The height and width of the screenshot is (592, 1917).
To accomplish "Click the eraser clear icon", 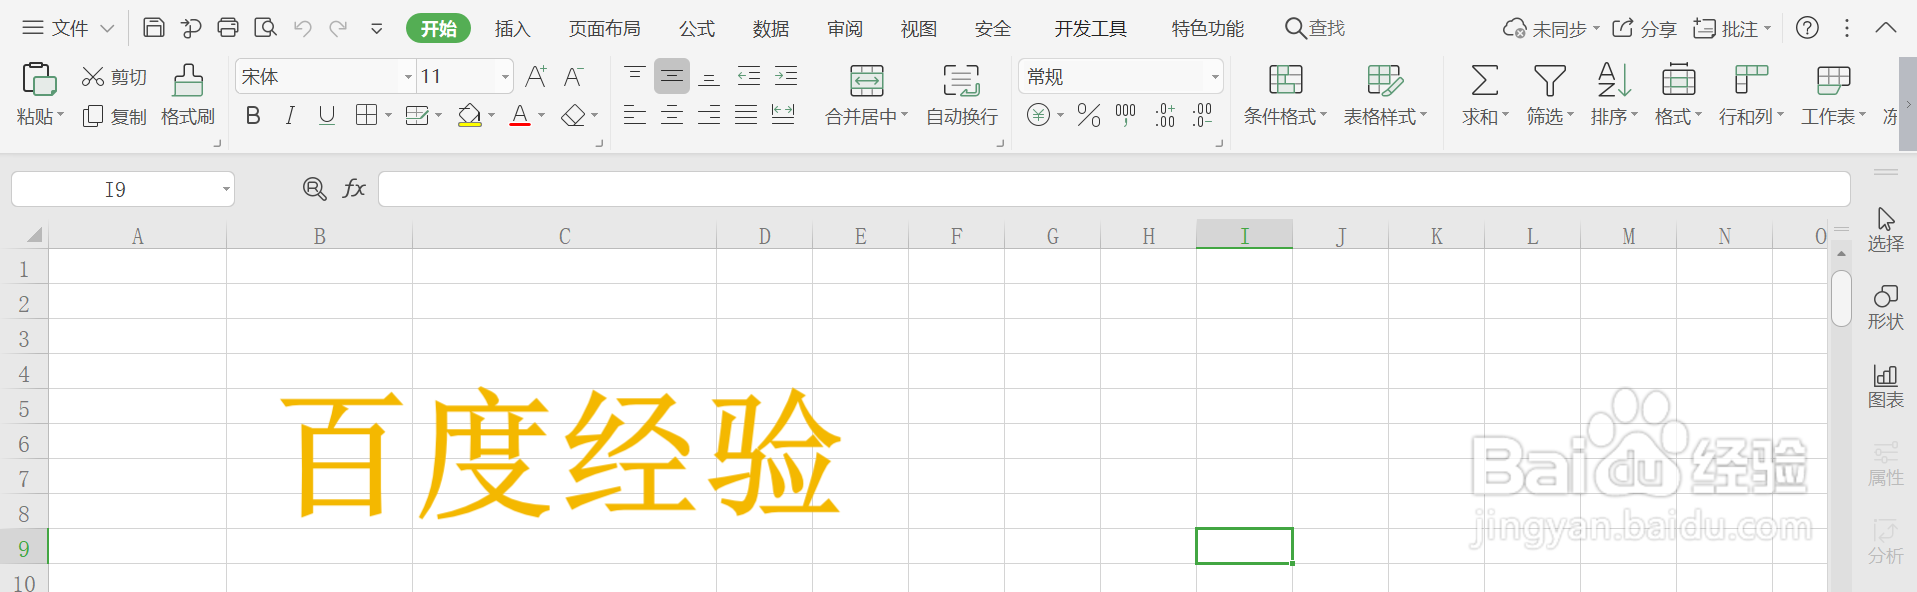I will 573,116.
